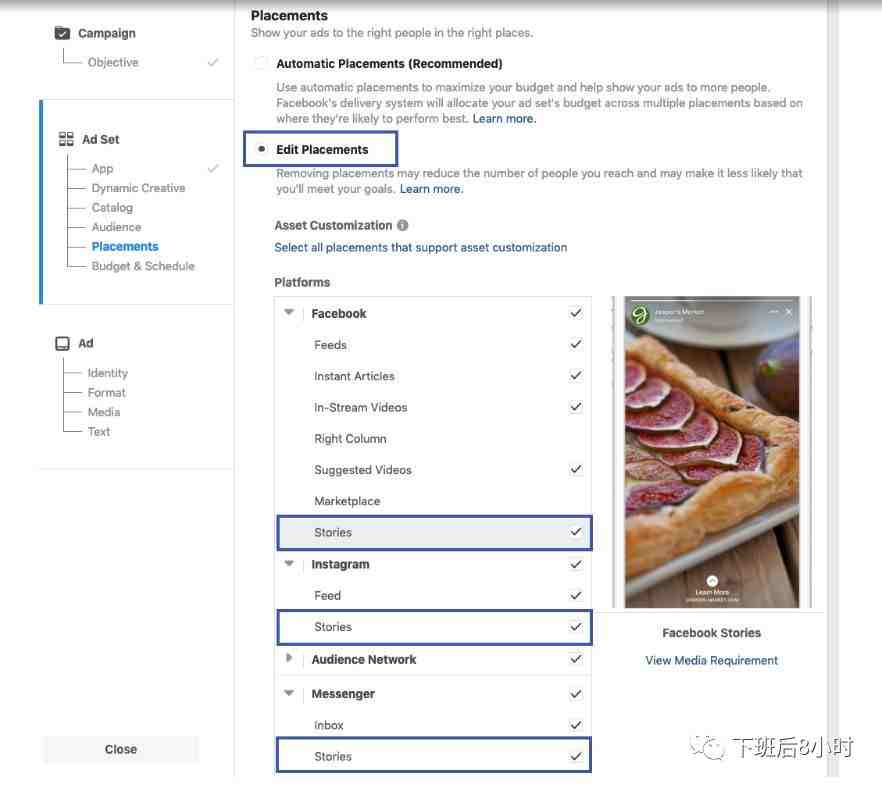Uncheck the Facebook Feeds placement checkbox
Screen dimensions: 882x786
click(576, 344)
